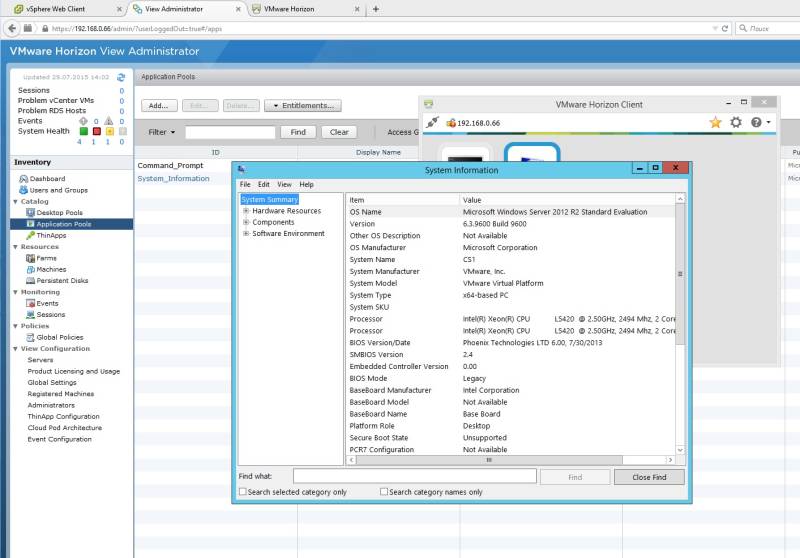Toggle Search category names only
The height and width of the screenshot is (558, 800).
pos(384,492)
